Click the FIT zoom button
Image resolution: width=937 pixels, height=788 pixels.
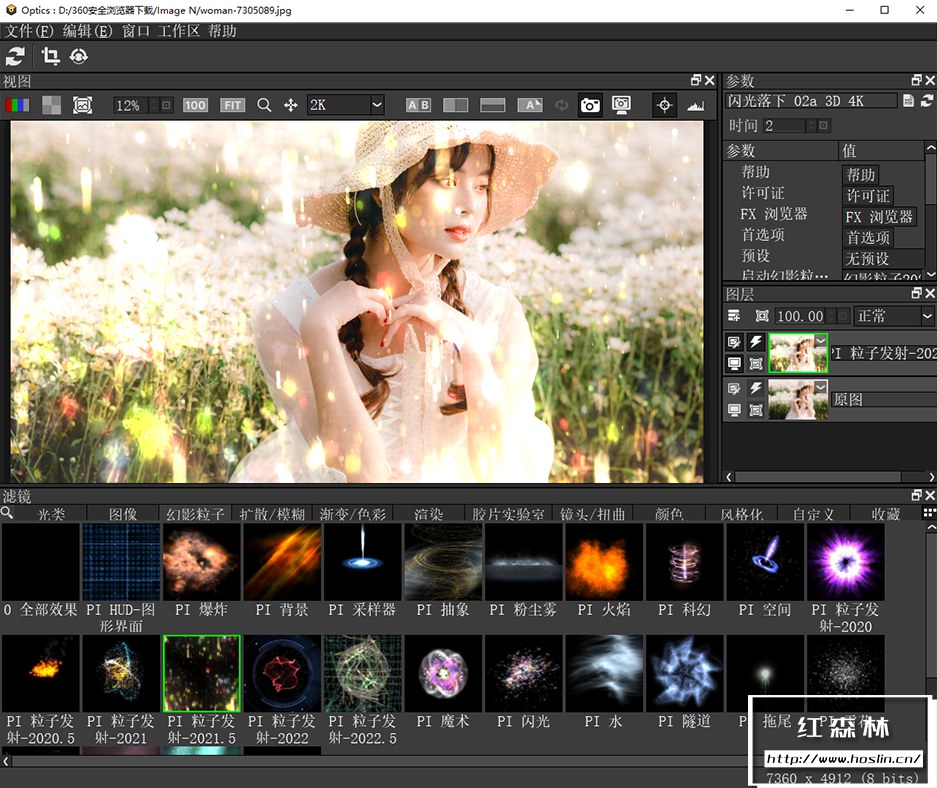232,105
